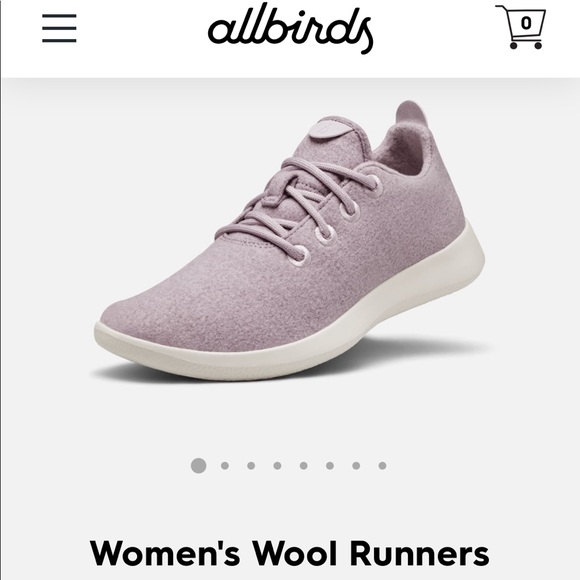Click the allbirds logo to go home
This screenshot has height=580, width=580.
point(290,28)
